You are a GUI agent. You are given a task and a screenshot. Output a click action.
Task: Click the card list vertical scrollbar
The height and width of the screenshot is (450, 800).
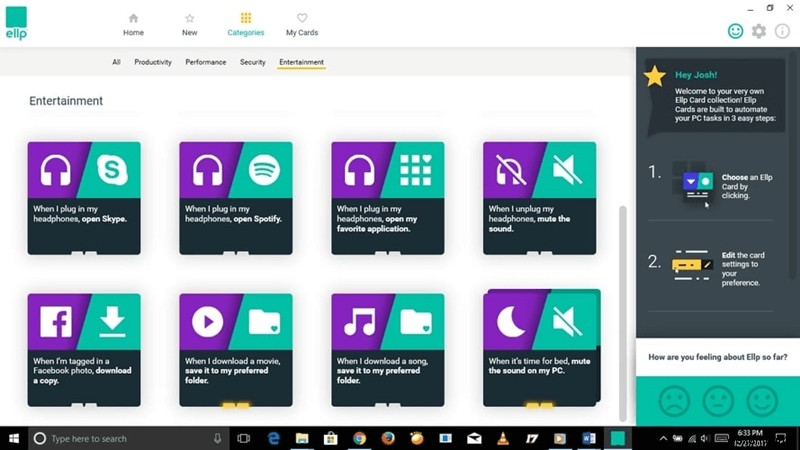(x=622, y=313)
